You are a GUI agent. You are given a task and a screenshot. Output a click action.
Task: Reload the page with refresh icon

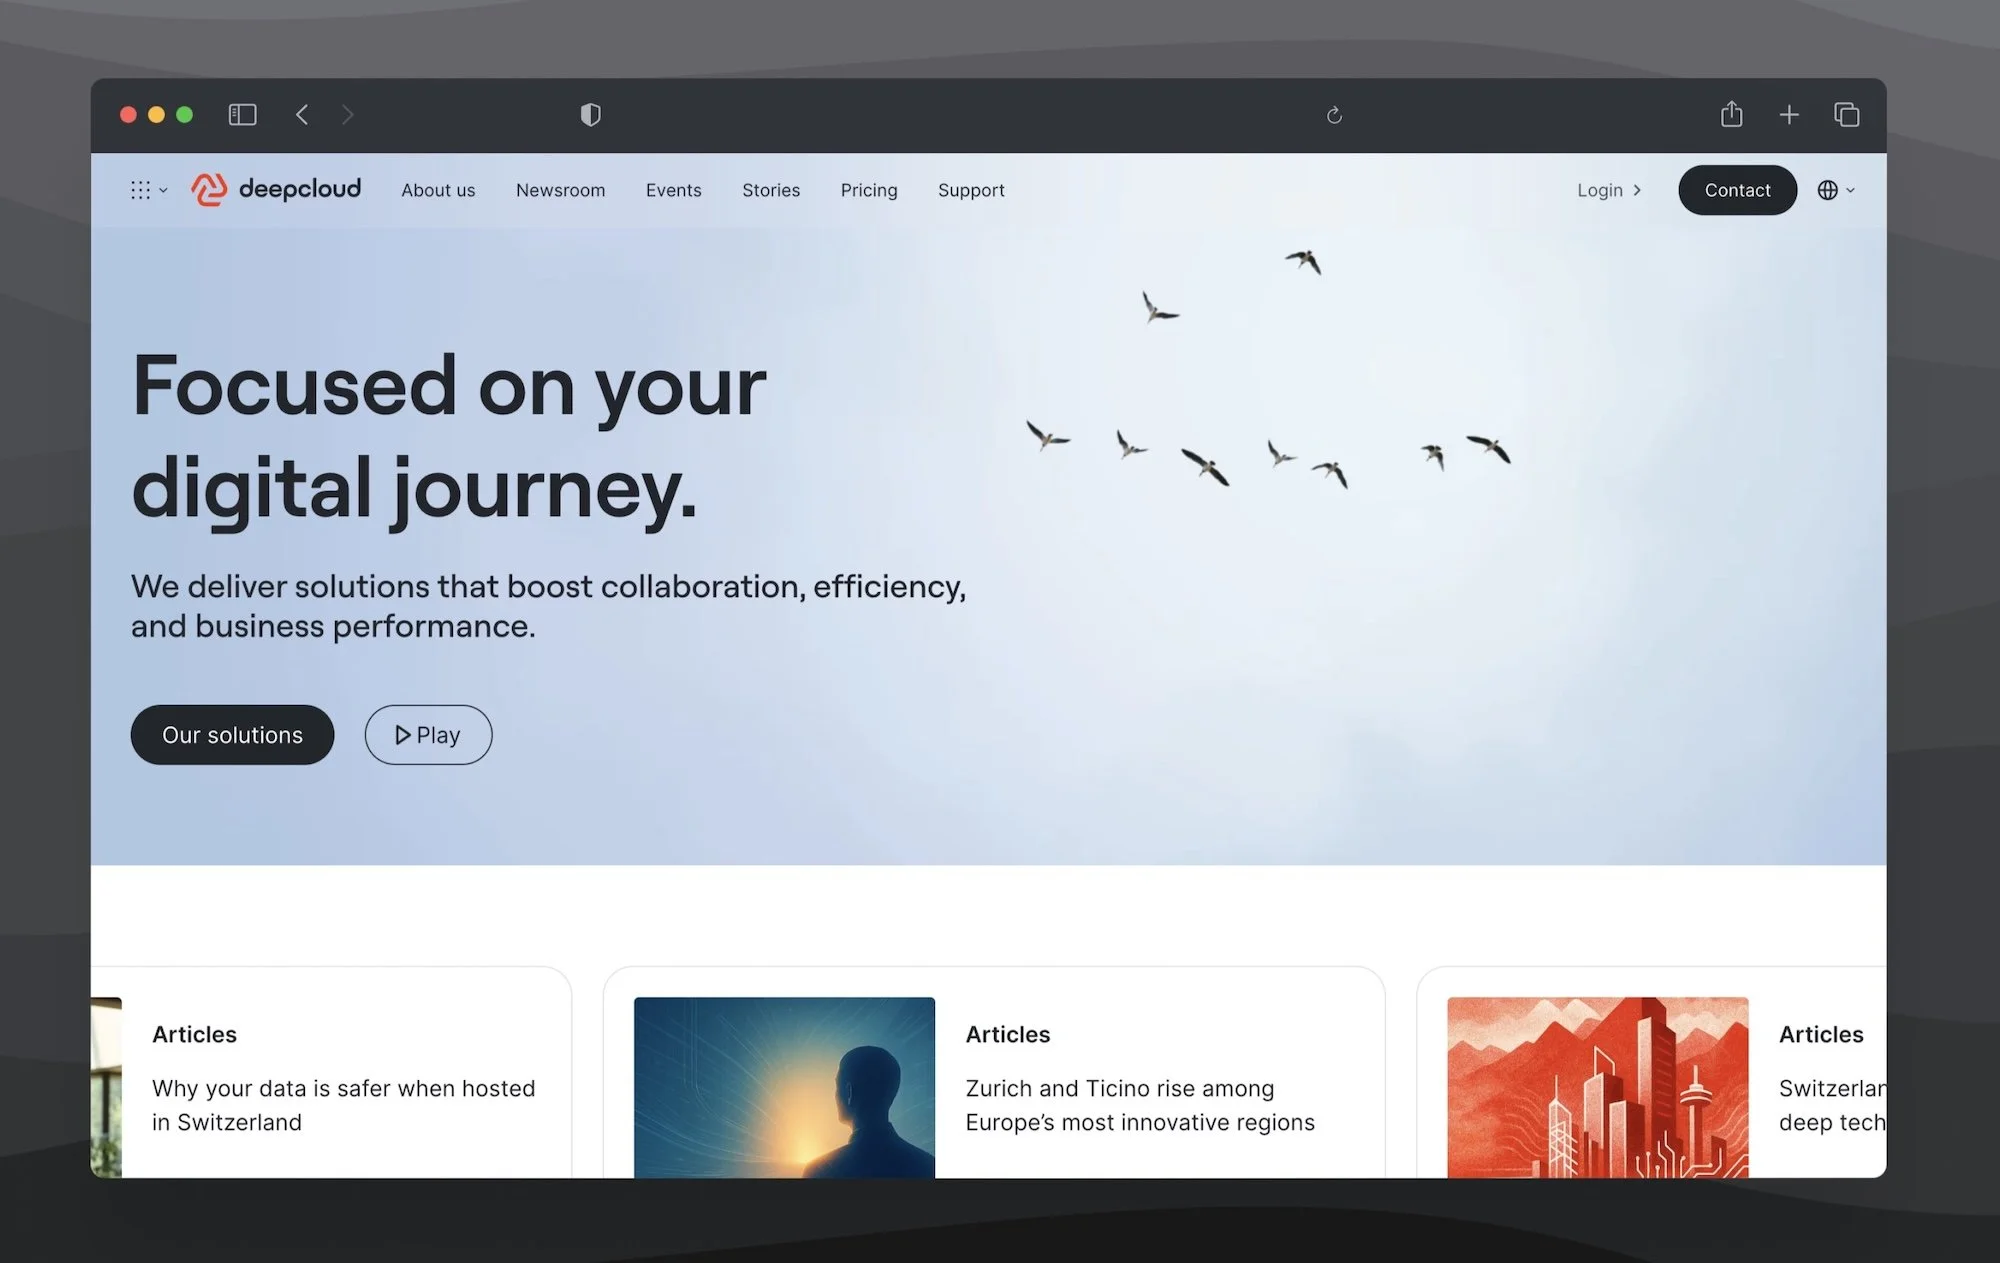pos(1334,115)
